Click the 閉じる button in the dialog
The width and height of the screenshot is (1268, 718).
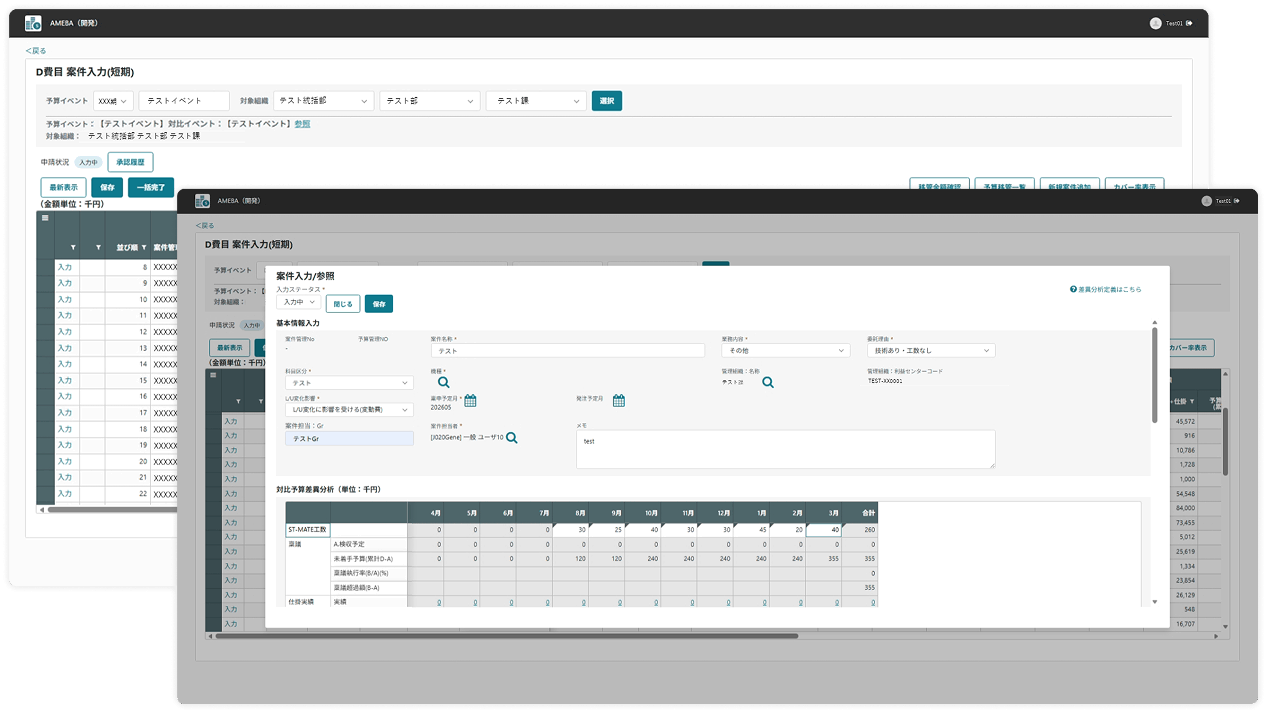click(343, 303)
